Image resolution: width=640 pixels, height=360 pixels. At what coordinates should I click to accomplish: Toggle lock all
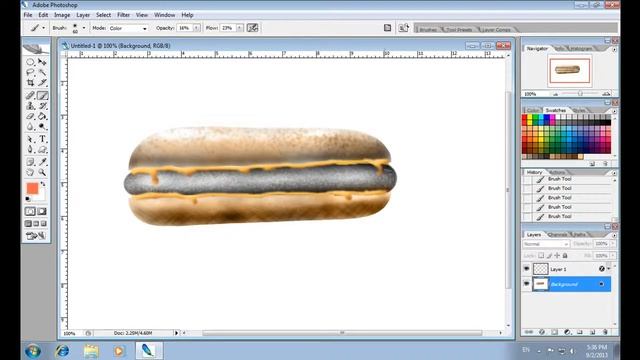565,256
